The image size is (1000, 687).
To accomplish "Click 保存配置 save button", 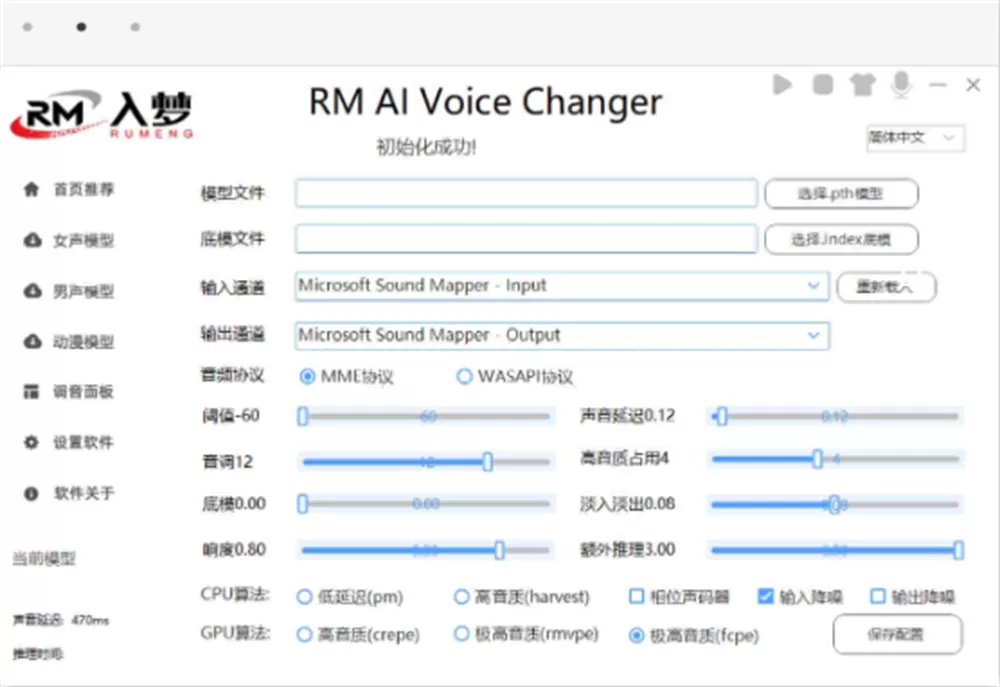I will coord(897,634).
